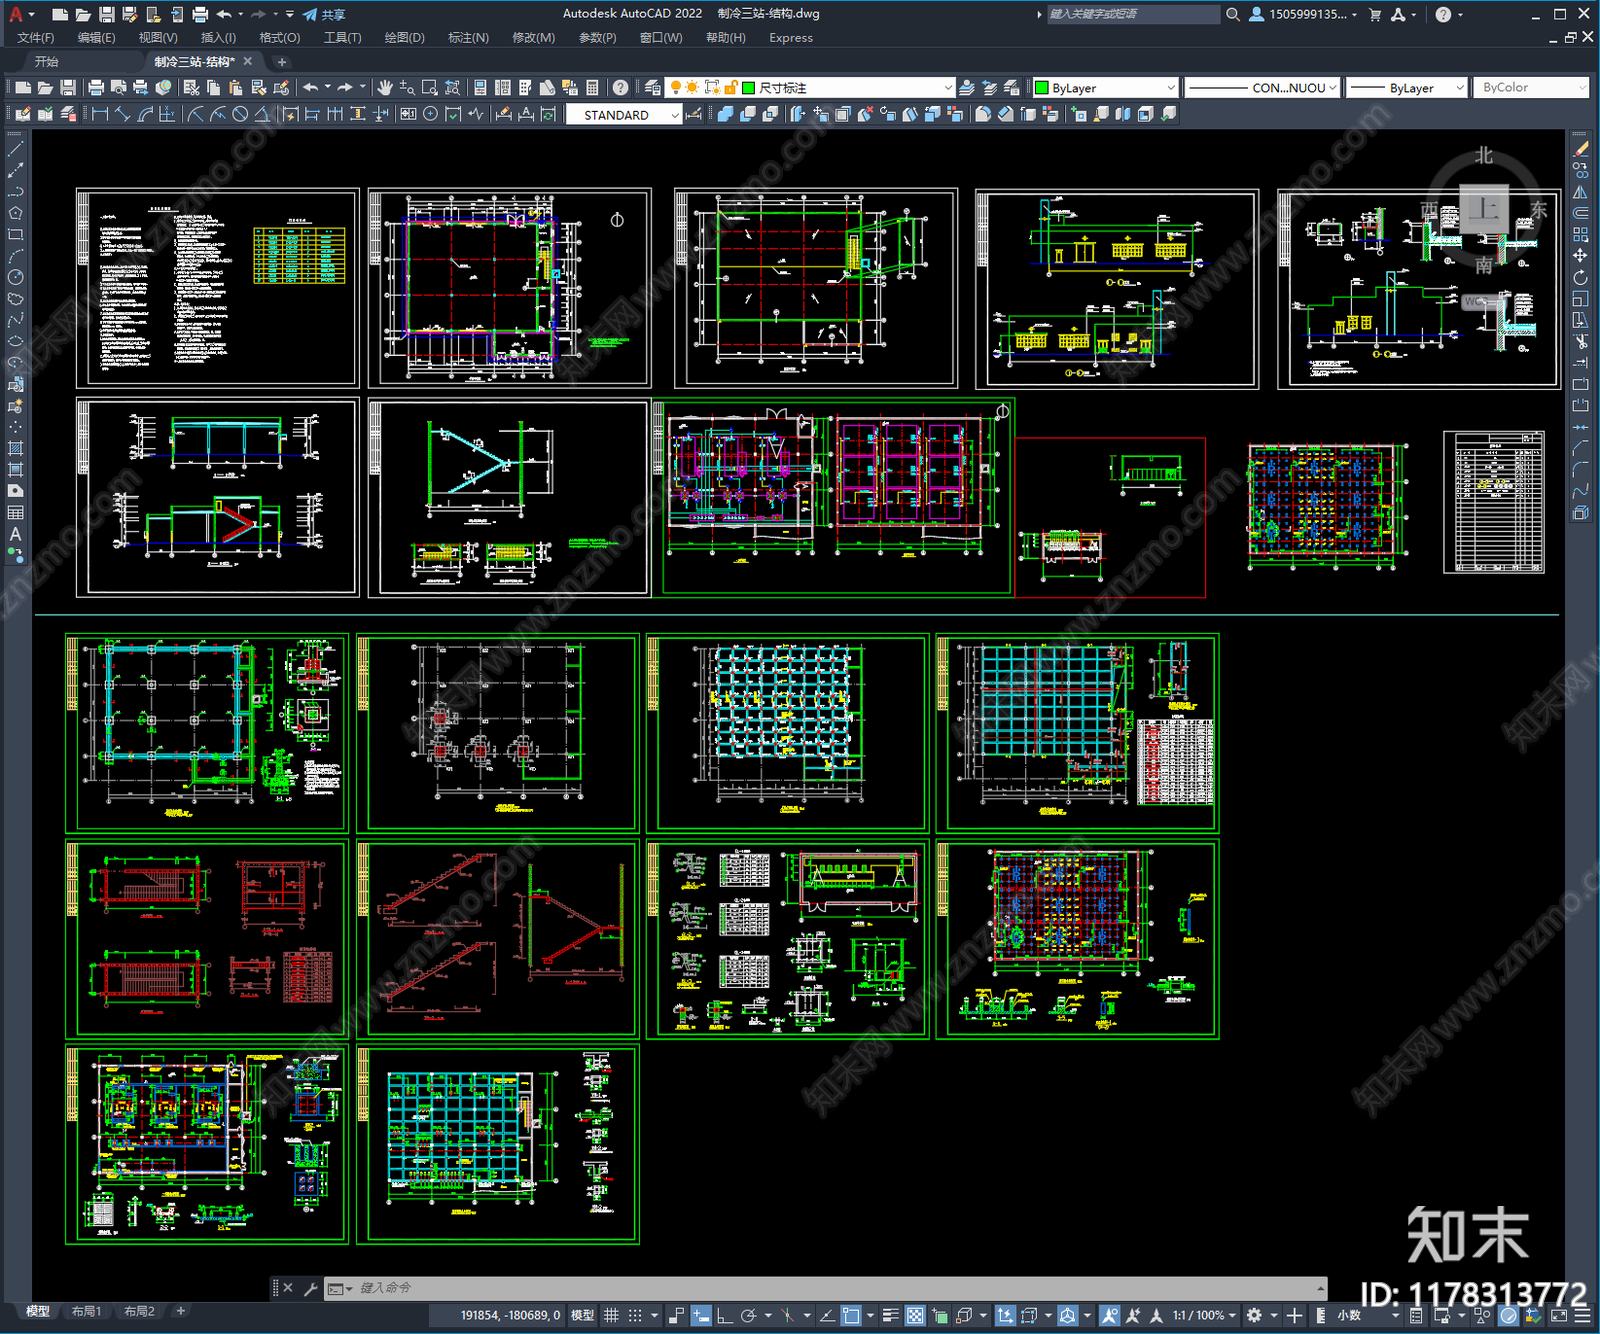Click the search magnifier icon
Screen dimensions: 1600x1334
[x=1233, y=14]
